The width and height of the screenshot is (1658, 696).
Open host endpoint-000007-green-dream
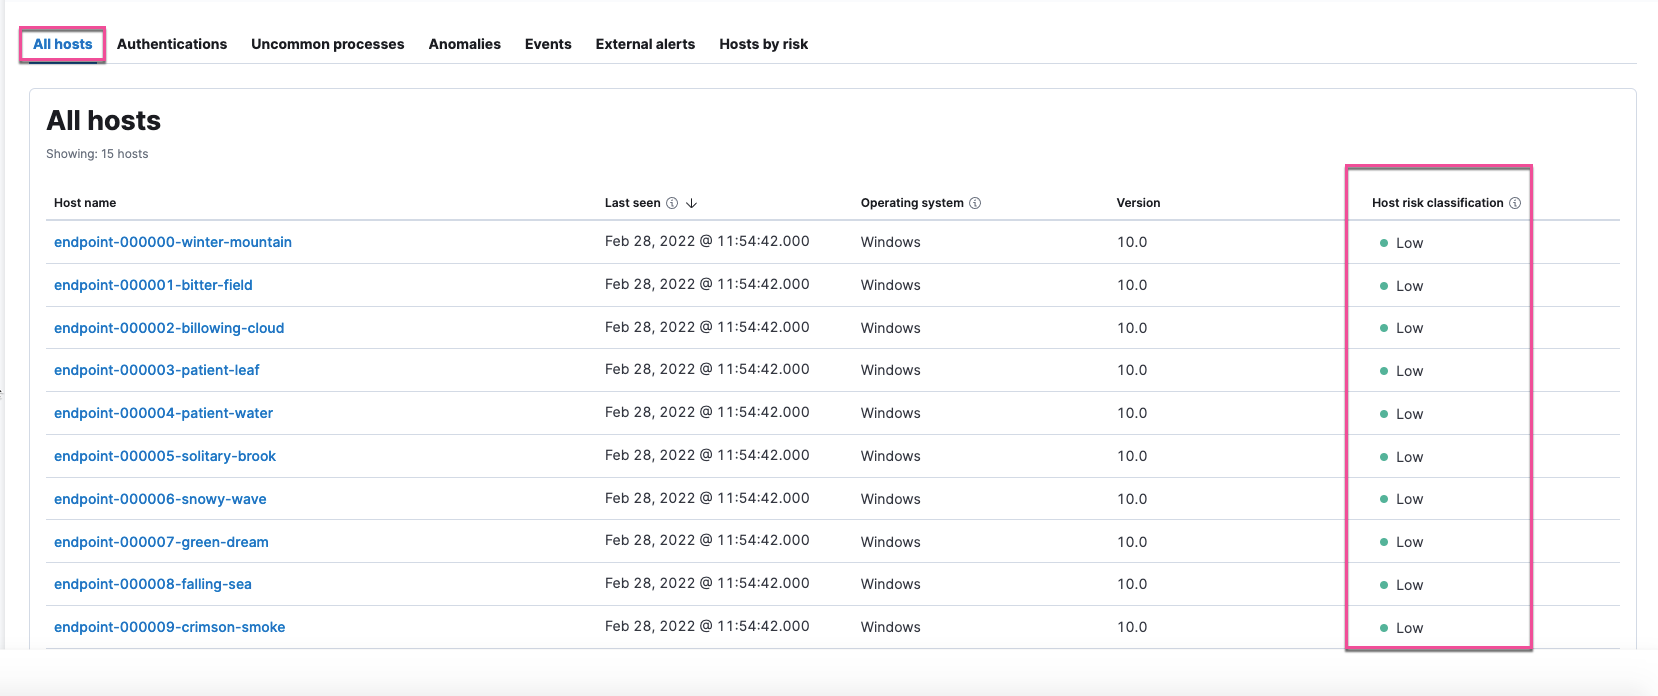click(161, 542)
